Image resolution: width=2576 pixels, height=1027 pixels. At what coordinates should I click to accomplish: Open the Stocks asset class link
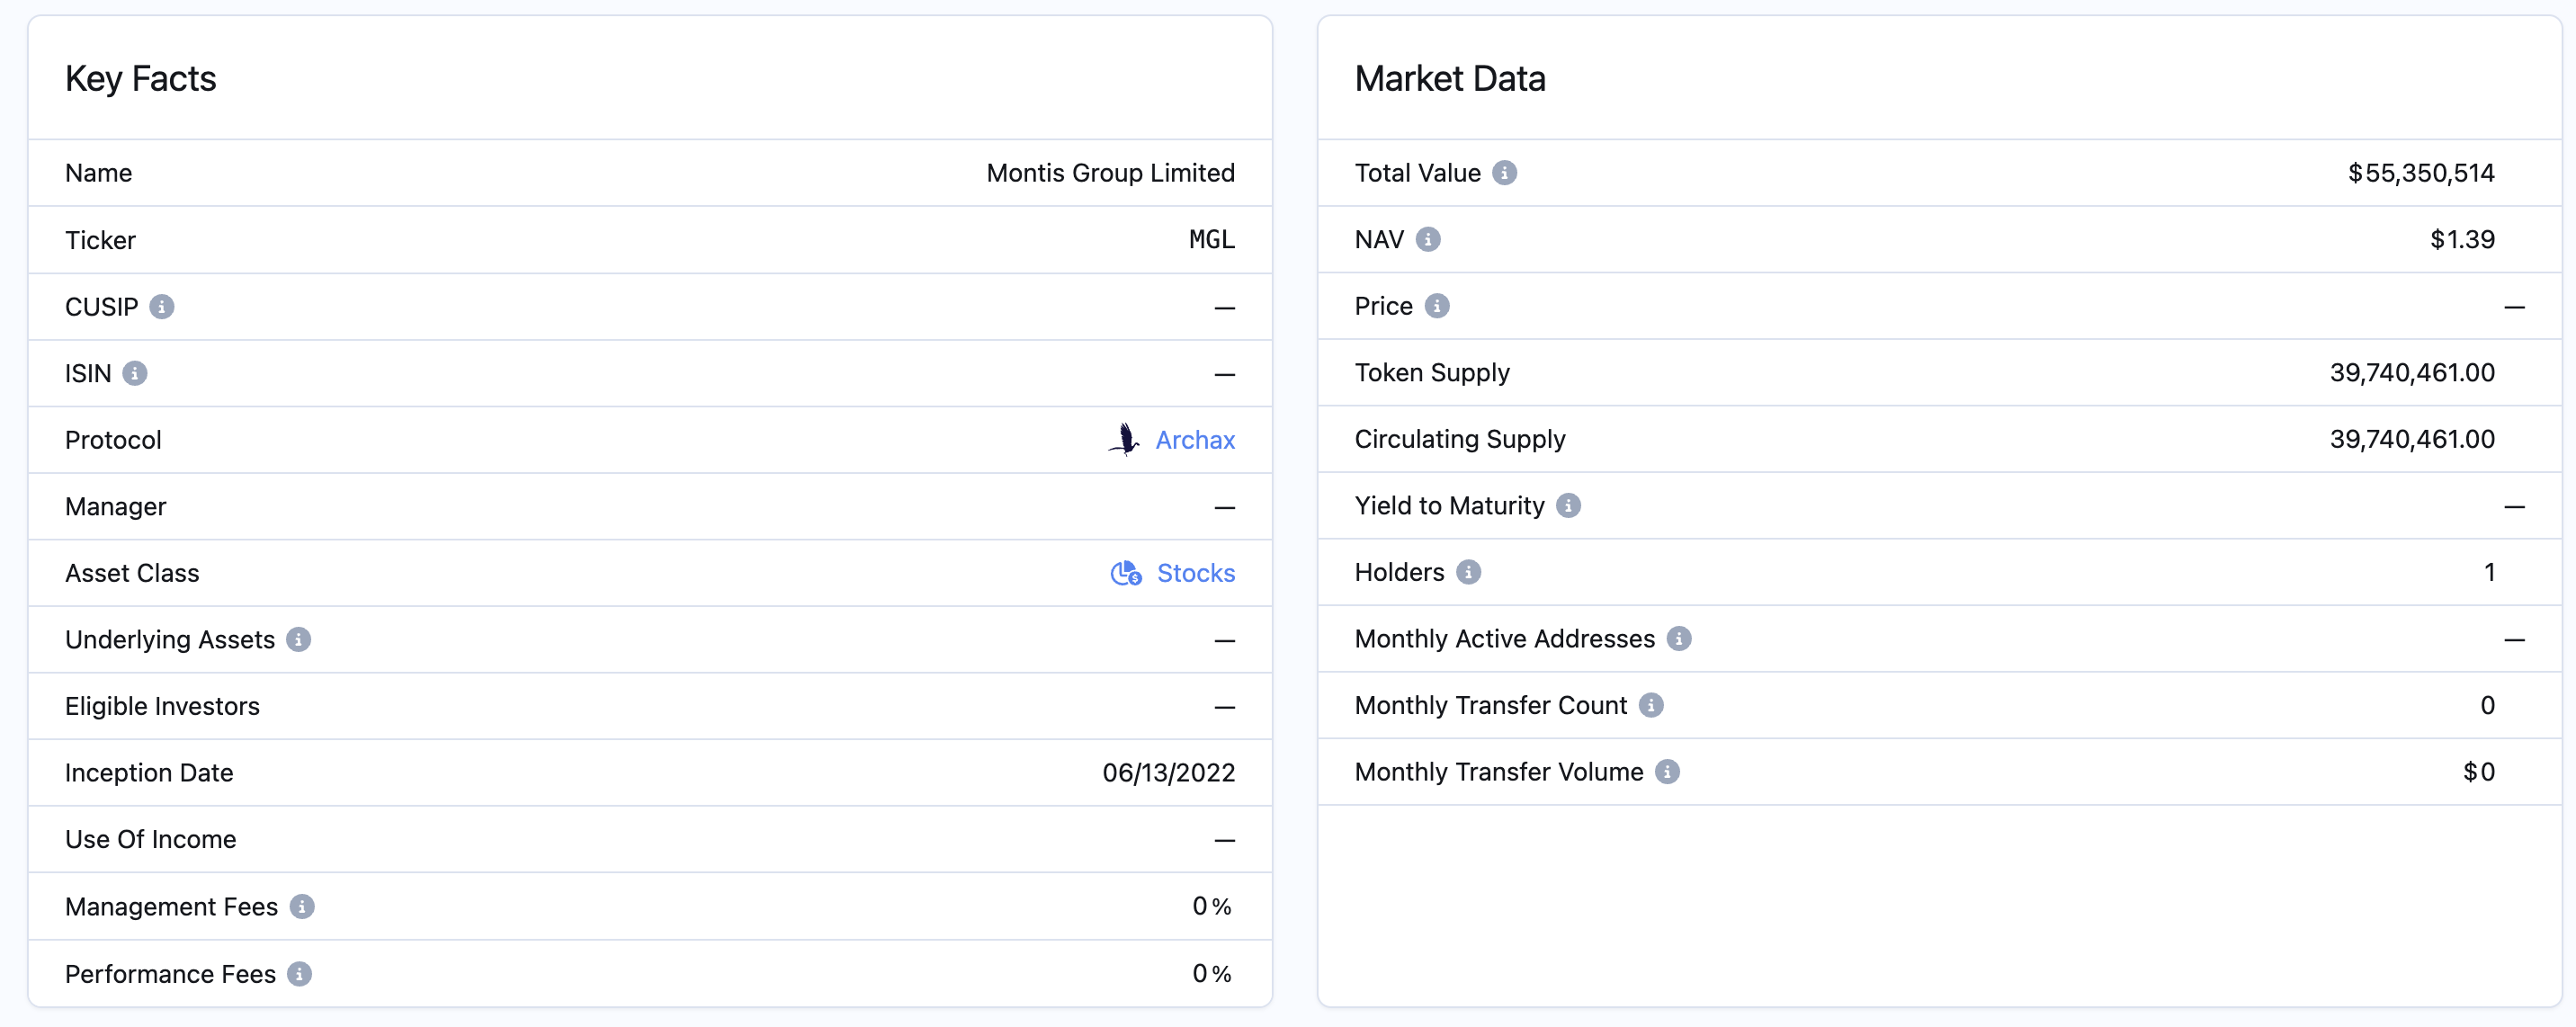point(1196,573)
